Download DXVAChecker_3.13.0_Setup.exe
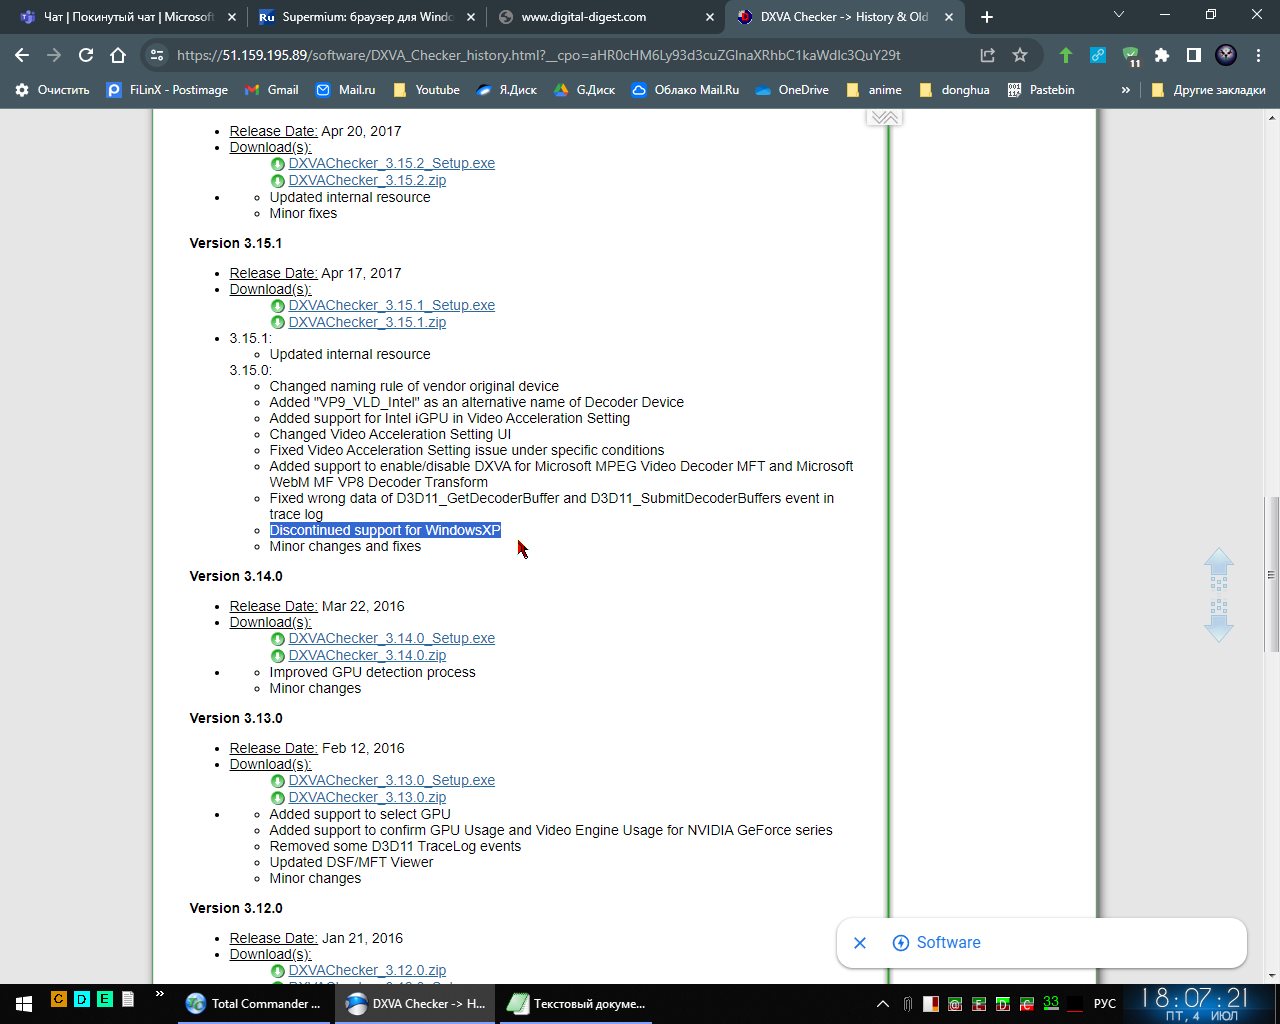 tap(391, 780)
